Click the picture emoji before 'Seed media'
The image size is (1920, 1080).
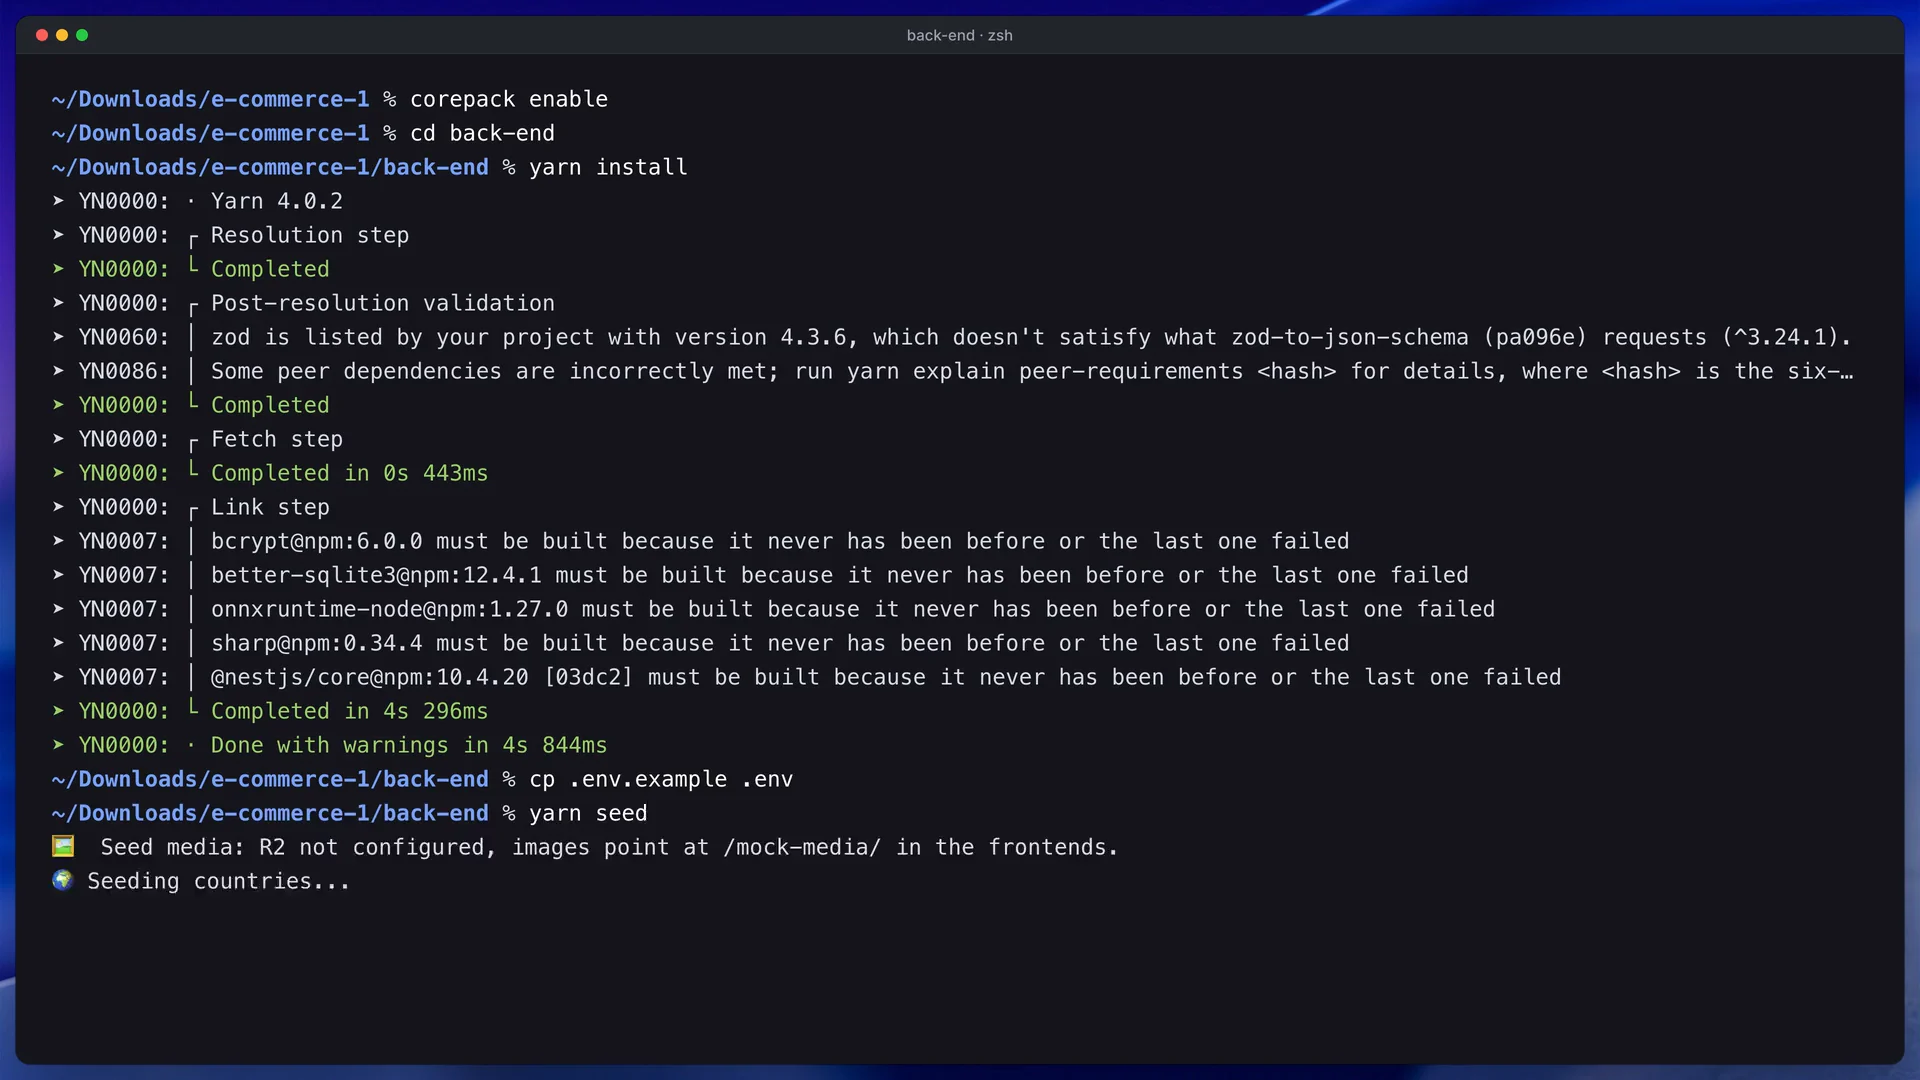pyautogui.click(x=63, y=846)
